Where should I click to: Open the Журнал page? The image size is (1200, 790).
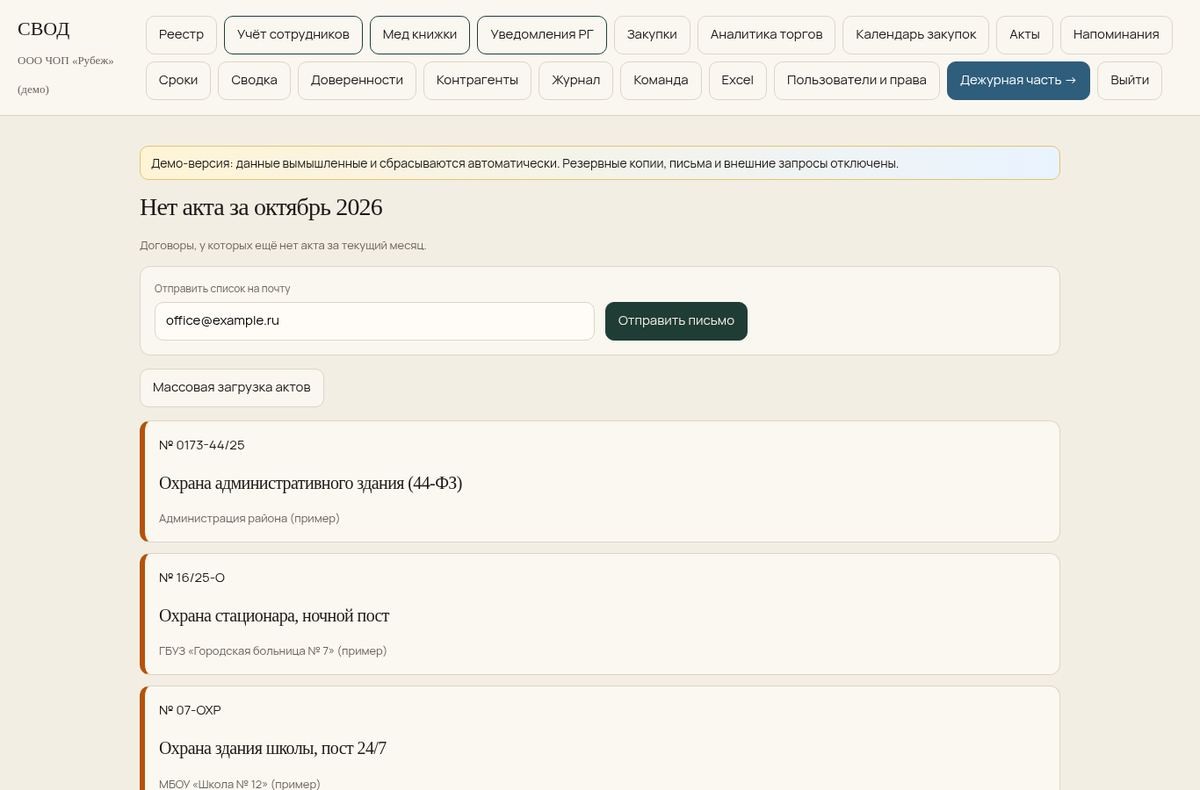[x=576, y=81]
